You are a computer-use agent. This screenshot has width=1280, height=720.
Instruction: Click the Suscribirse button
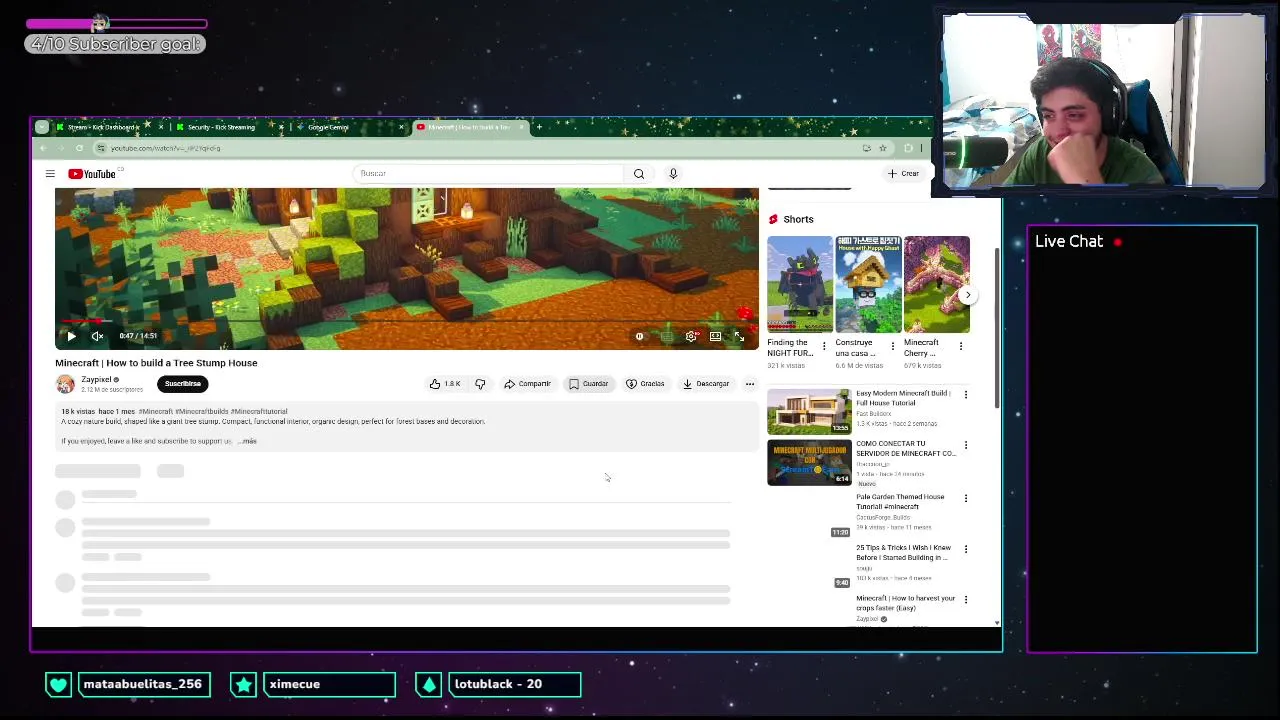(183, 384)
